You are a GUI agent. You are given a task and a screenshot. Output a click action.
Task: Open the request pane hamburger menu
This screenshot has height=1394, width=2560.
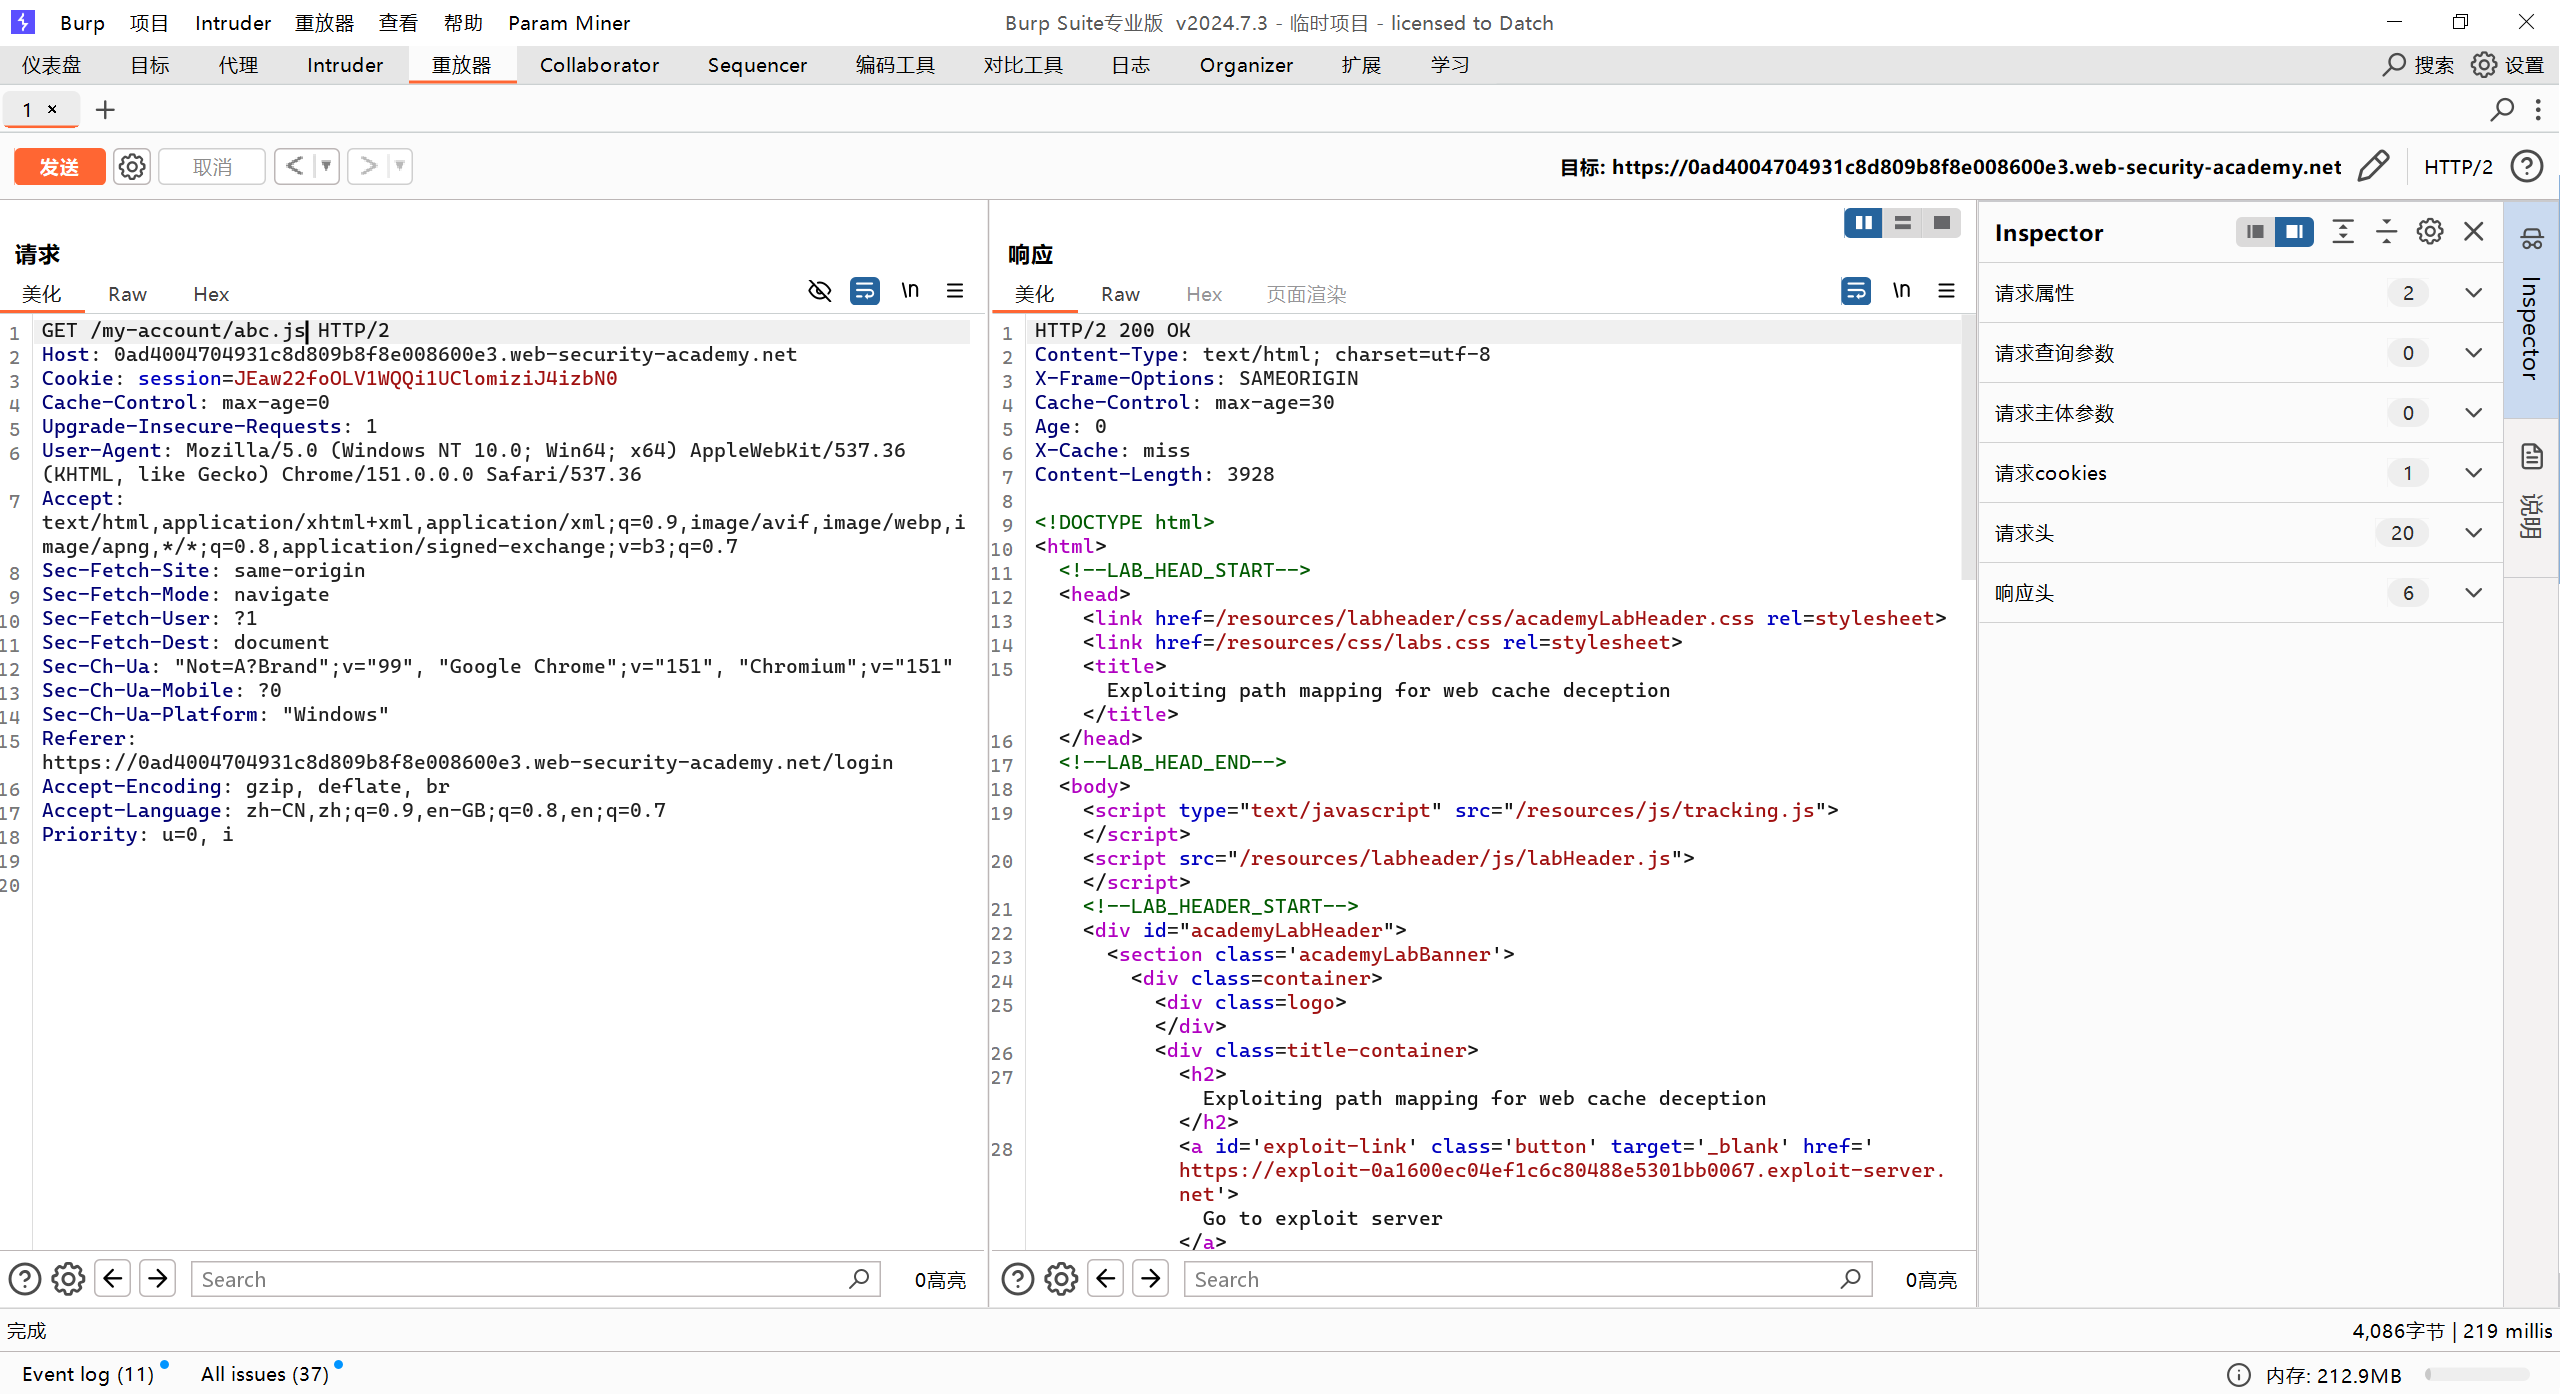pyautogui.click(x=955, y=291)
